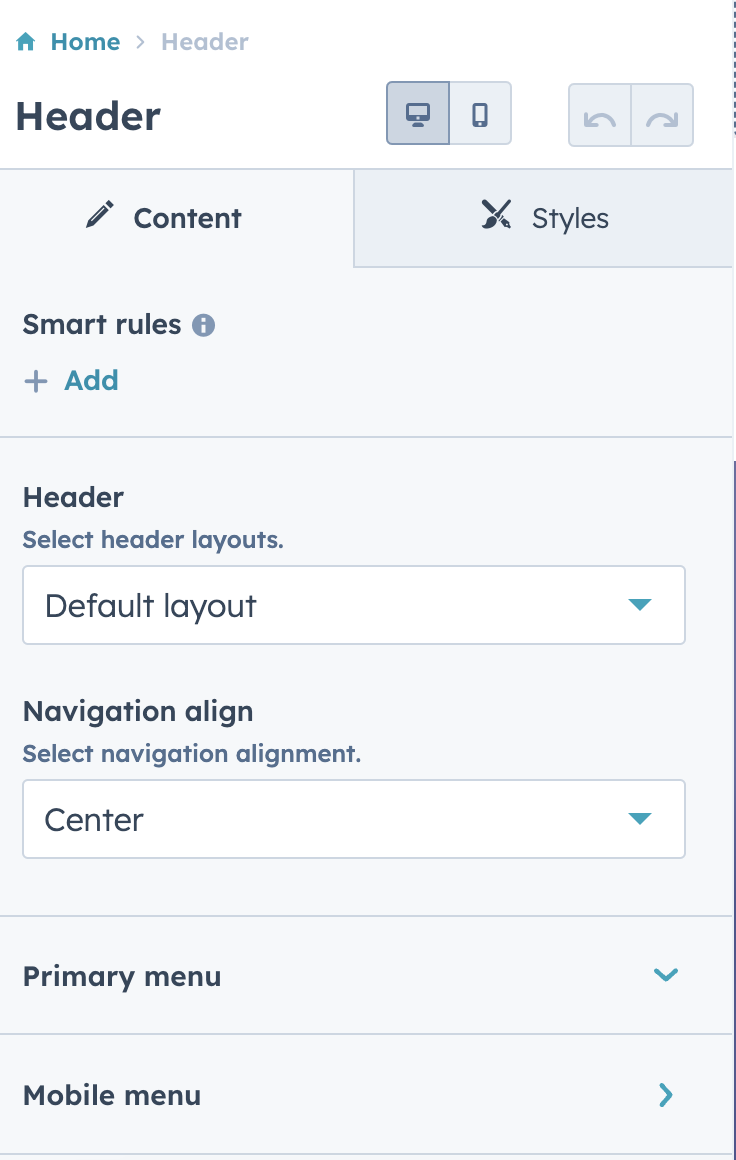Viewport: 736px width, 1160px height.
Task: Open the Center navigation align dropdown
Action: (x=354, y=819)
